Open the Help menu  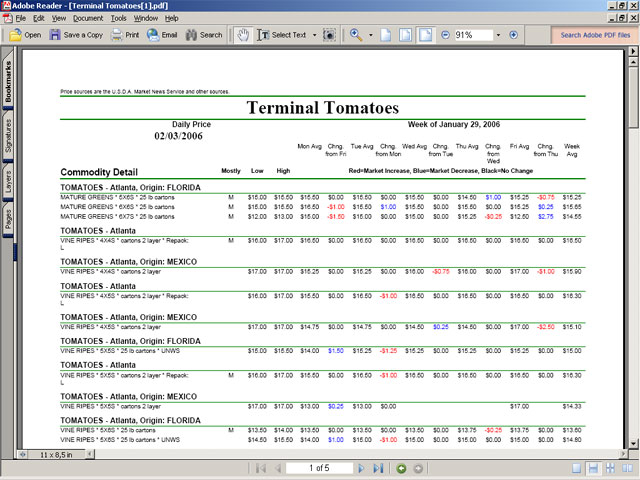coord(171,18)
